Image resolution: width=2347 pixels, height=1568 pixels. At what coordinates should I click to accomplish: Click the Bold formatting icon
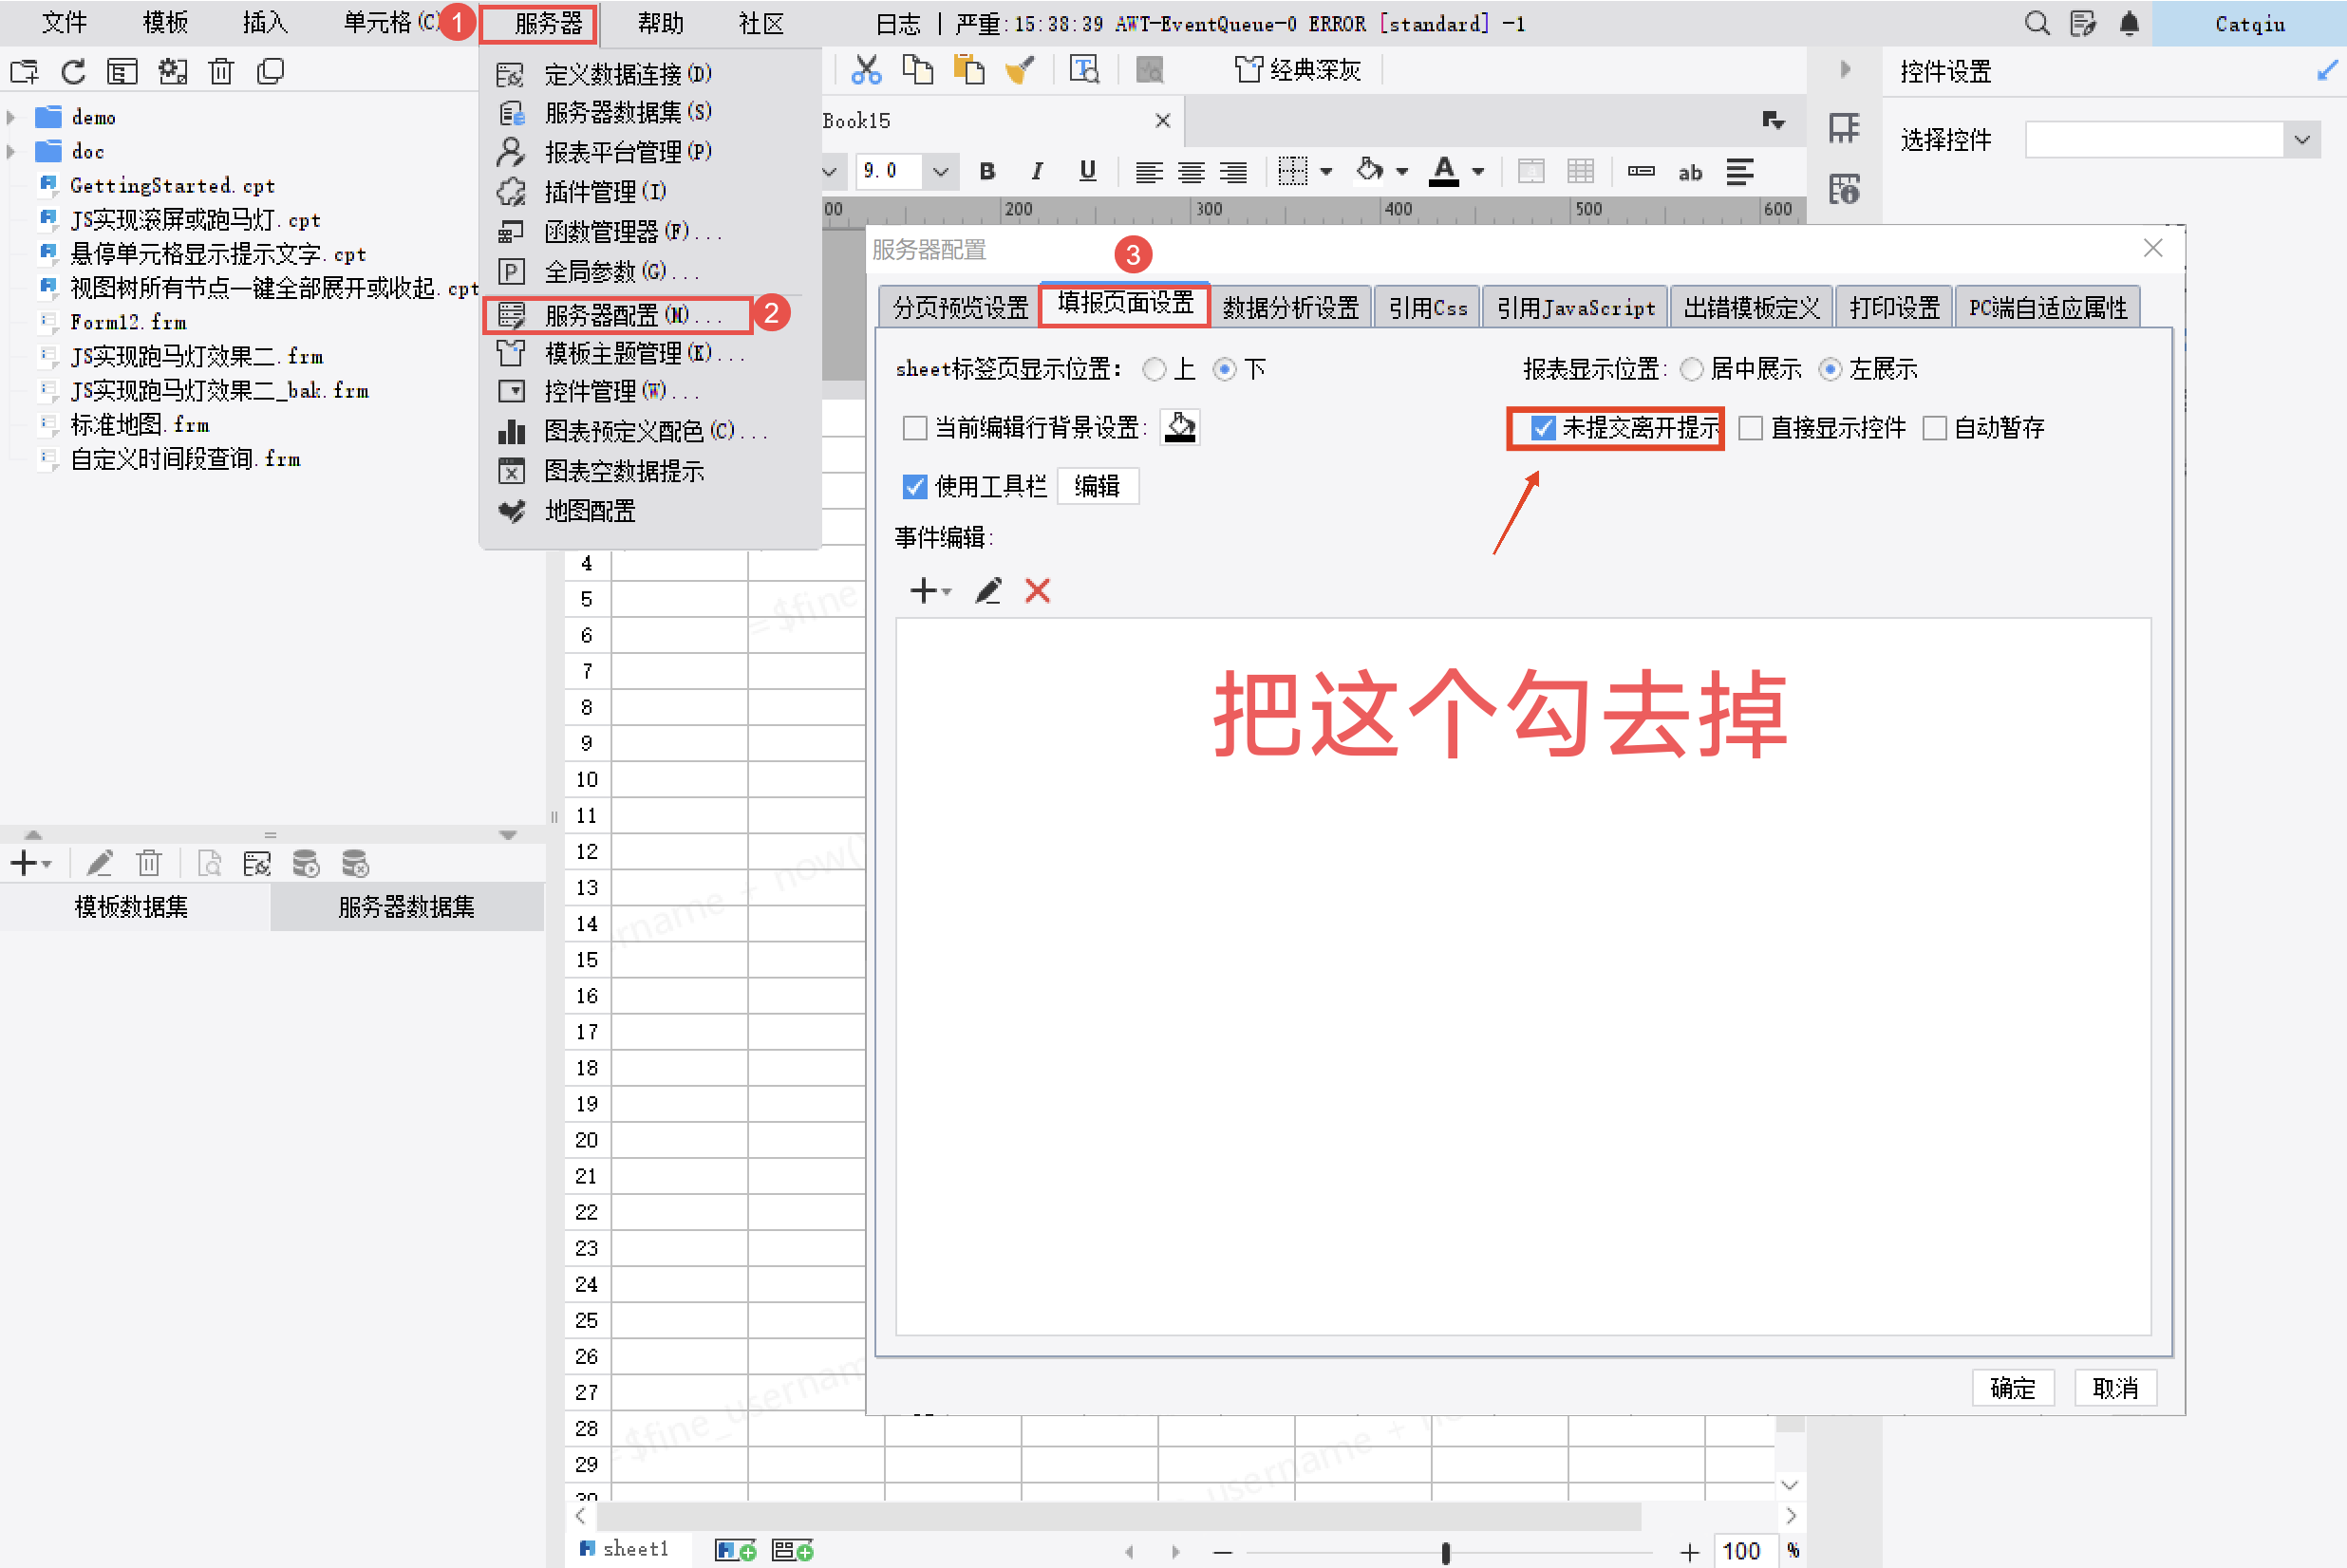coord(987,172)
